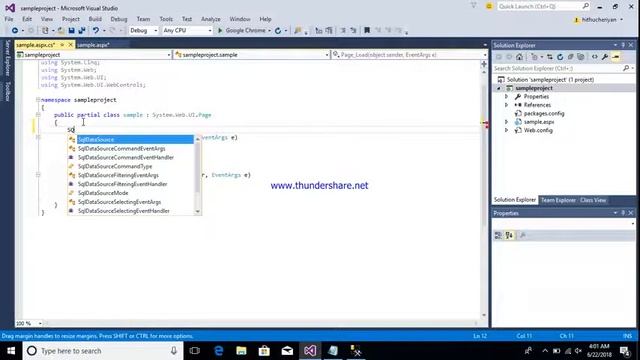640x360 pixels.
Task: Click the Save All icon
Action: [82, 31]
